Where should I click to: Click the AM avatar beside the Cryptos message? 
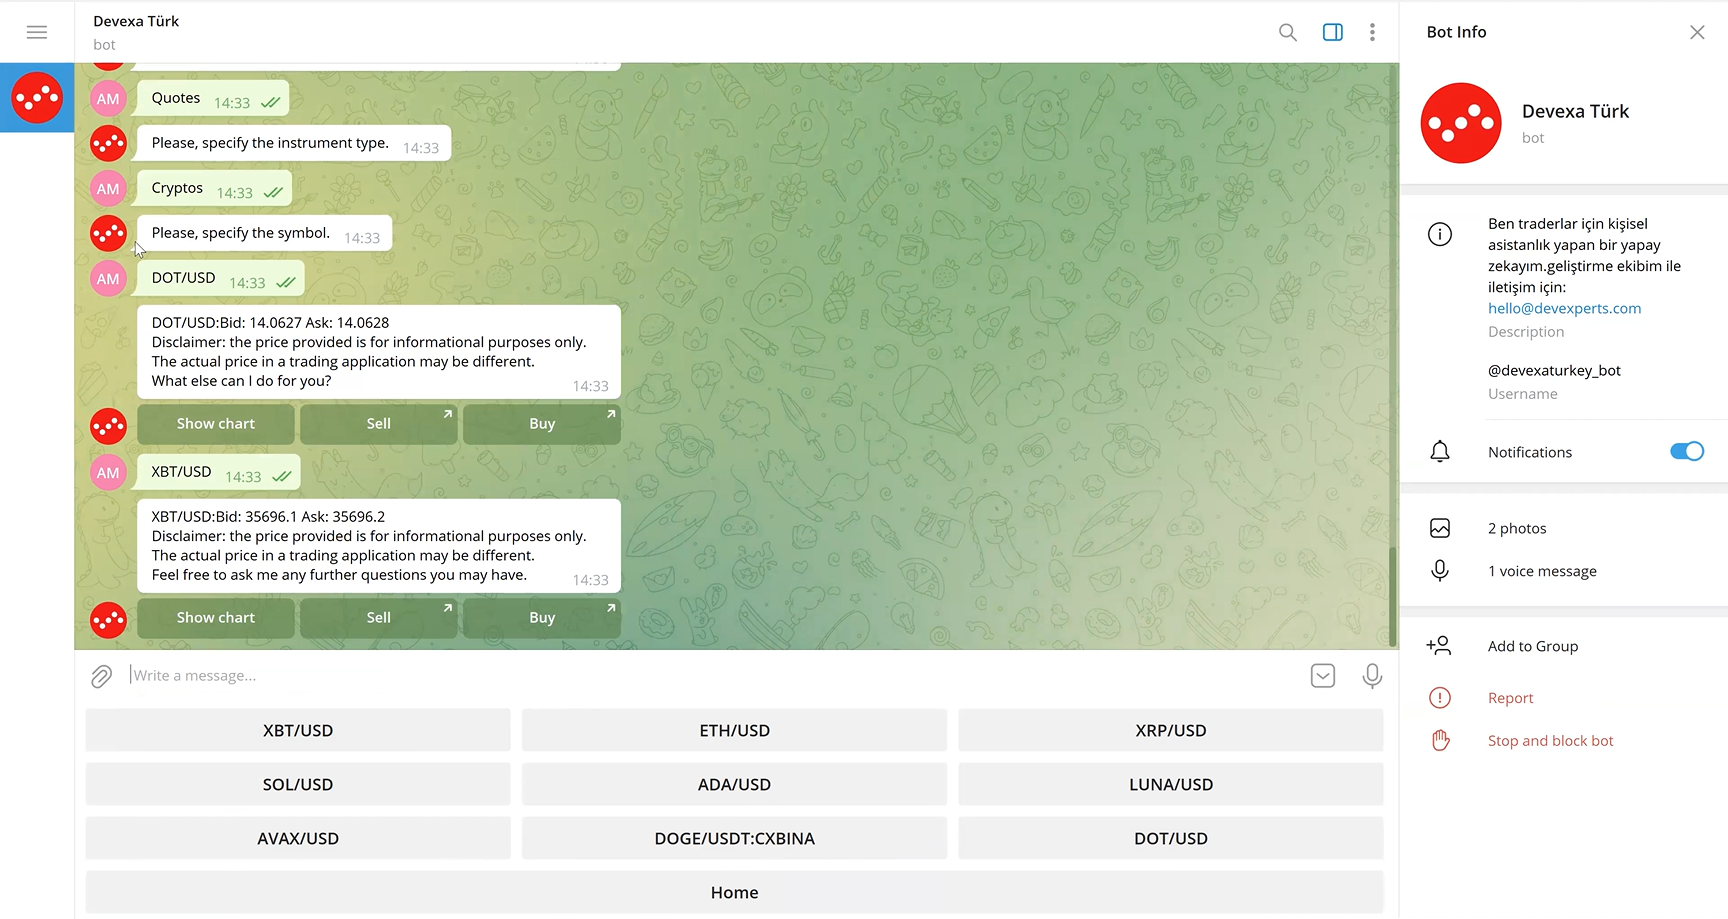tap(108, 189)
